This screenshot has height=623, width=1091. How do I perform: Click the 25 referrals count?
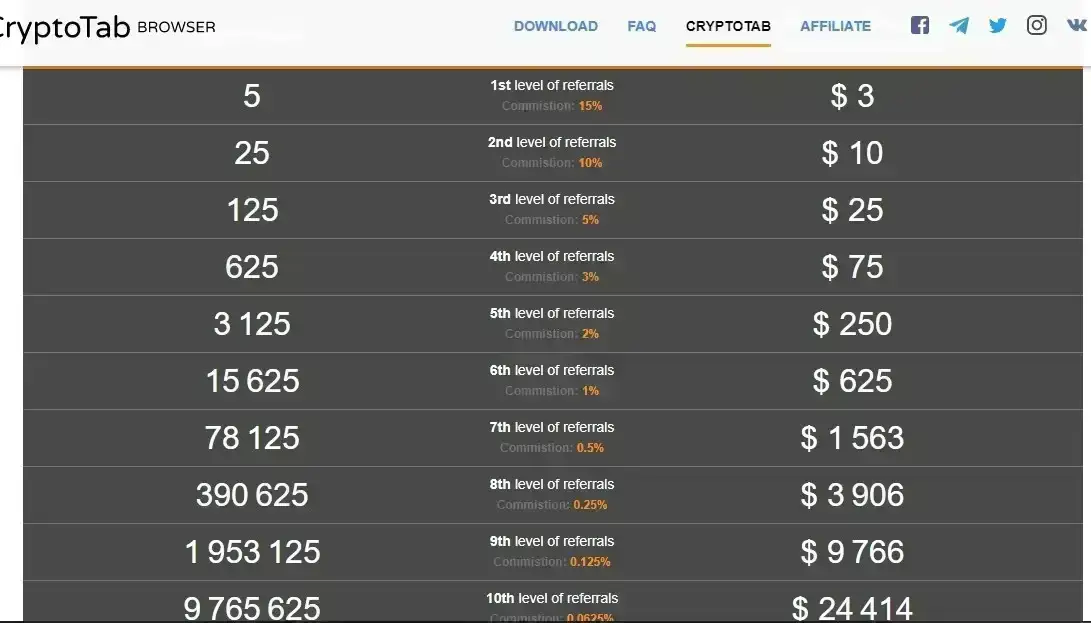252,153
